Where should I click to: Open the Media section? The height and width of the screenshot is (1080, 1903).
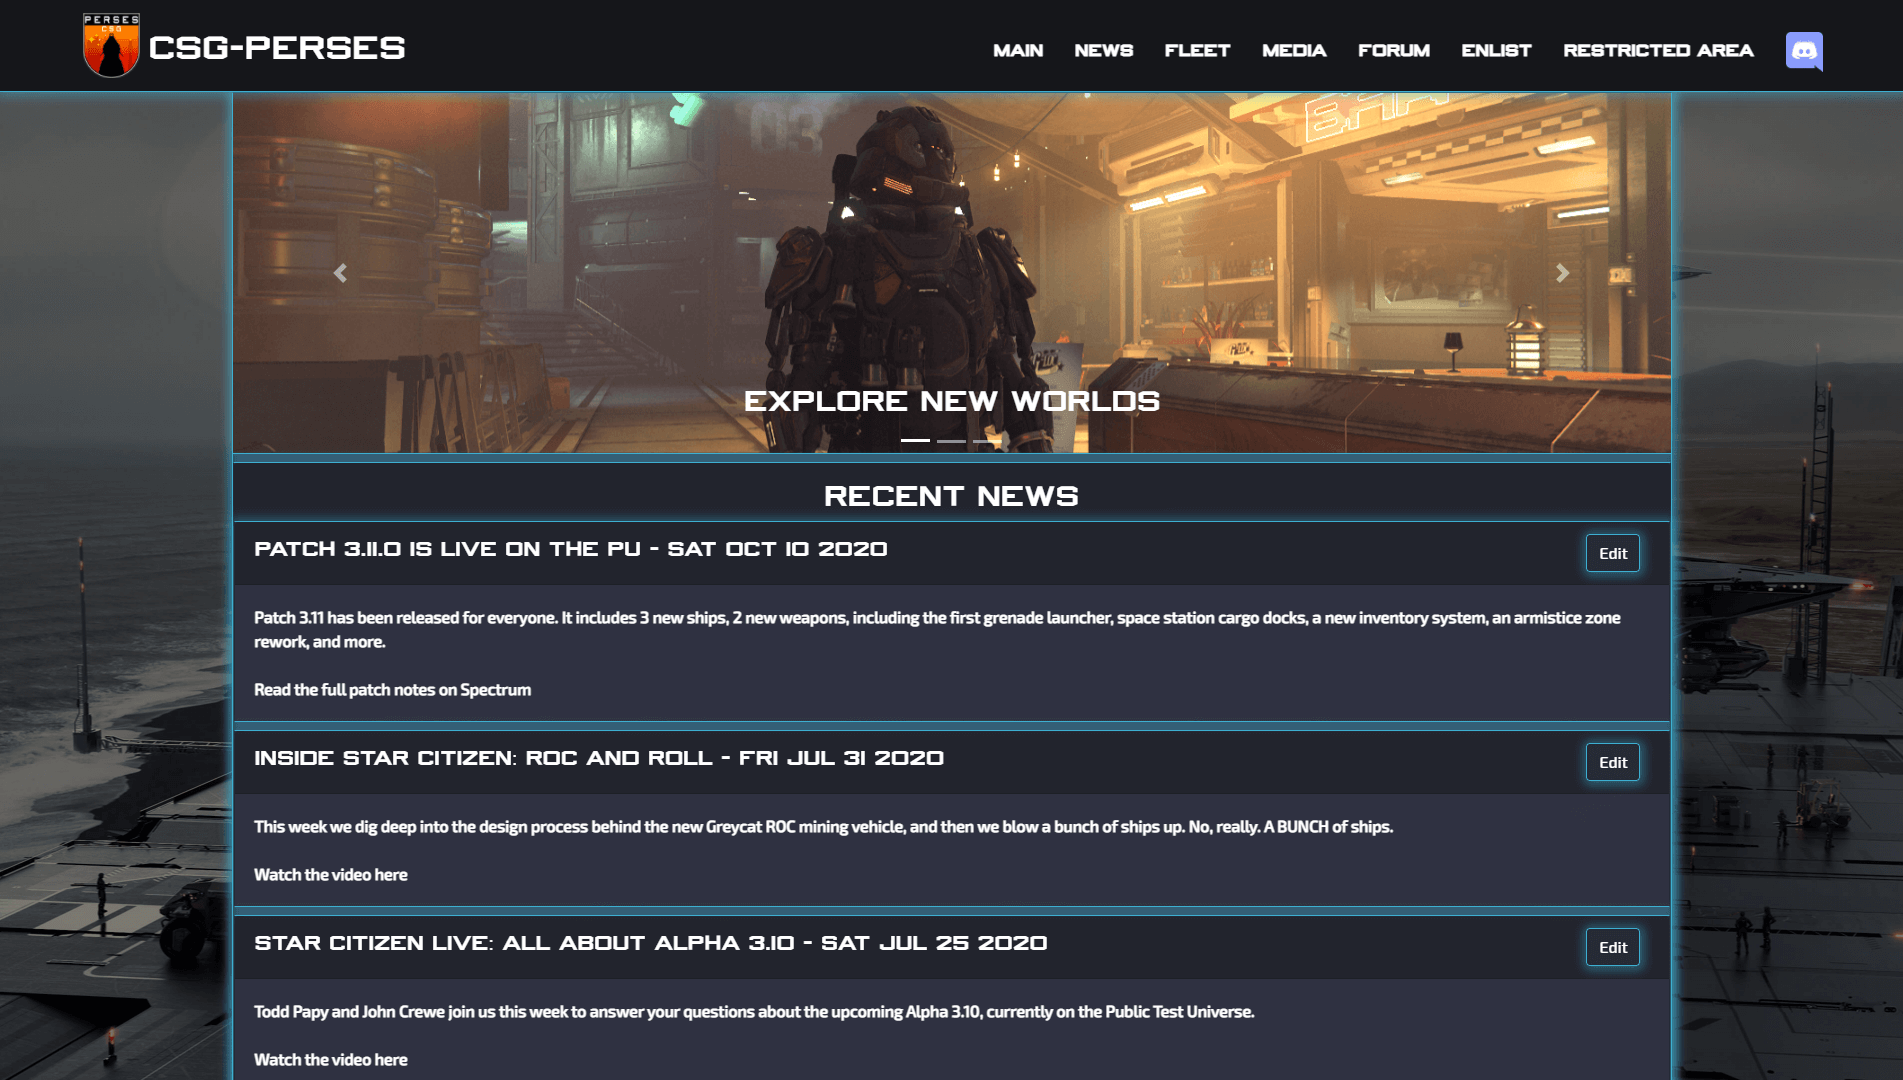pos(1293,50)
